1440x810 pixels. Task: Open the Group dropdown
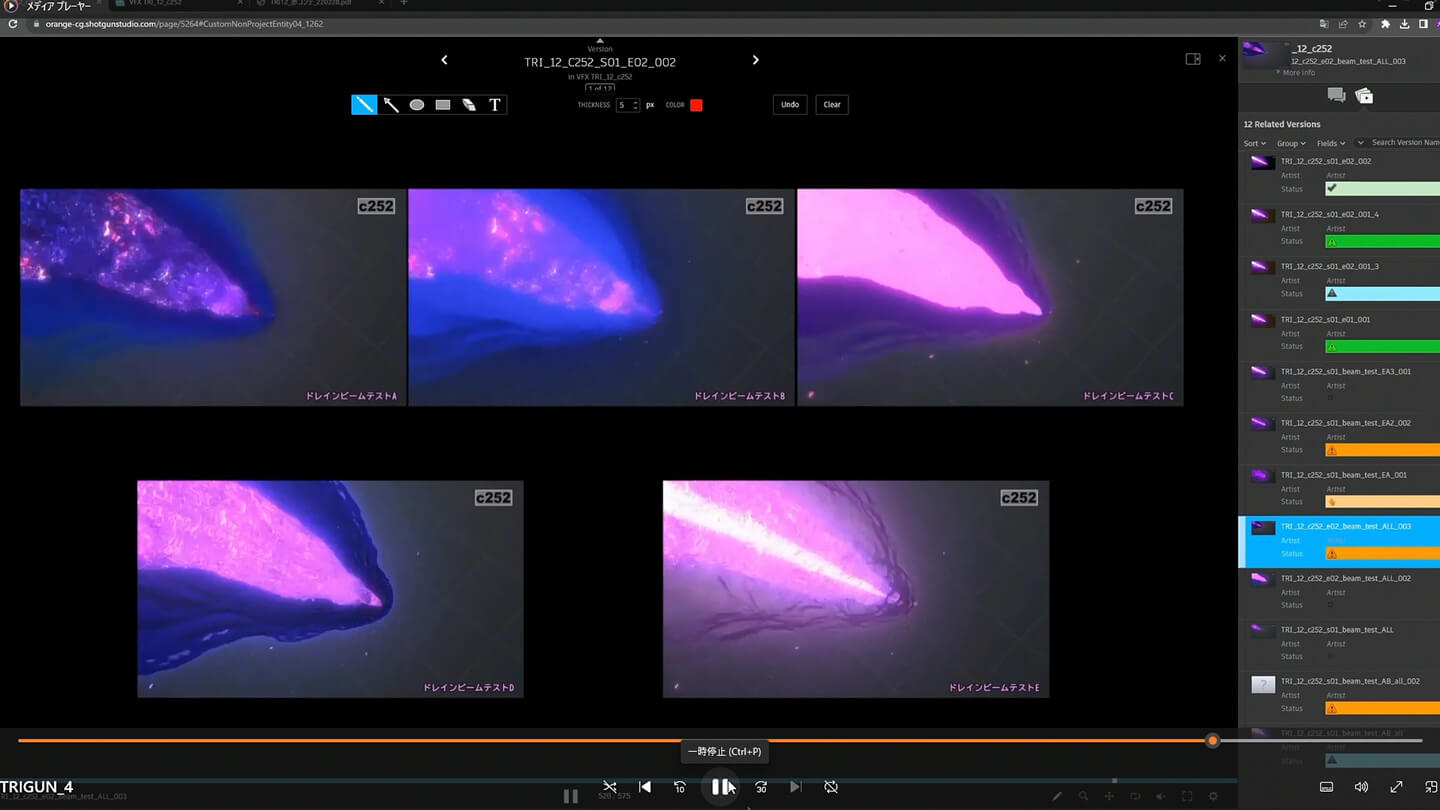tap(1291, 143)
